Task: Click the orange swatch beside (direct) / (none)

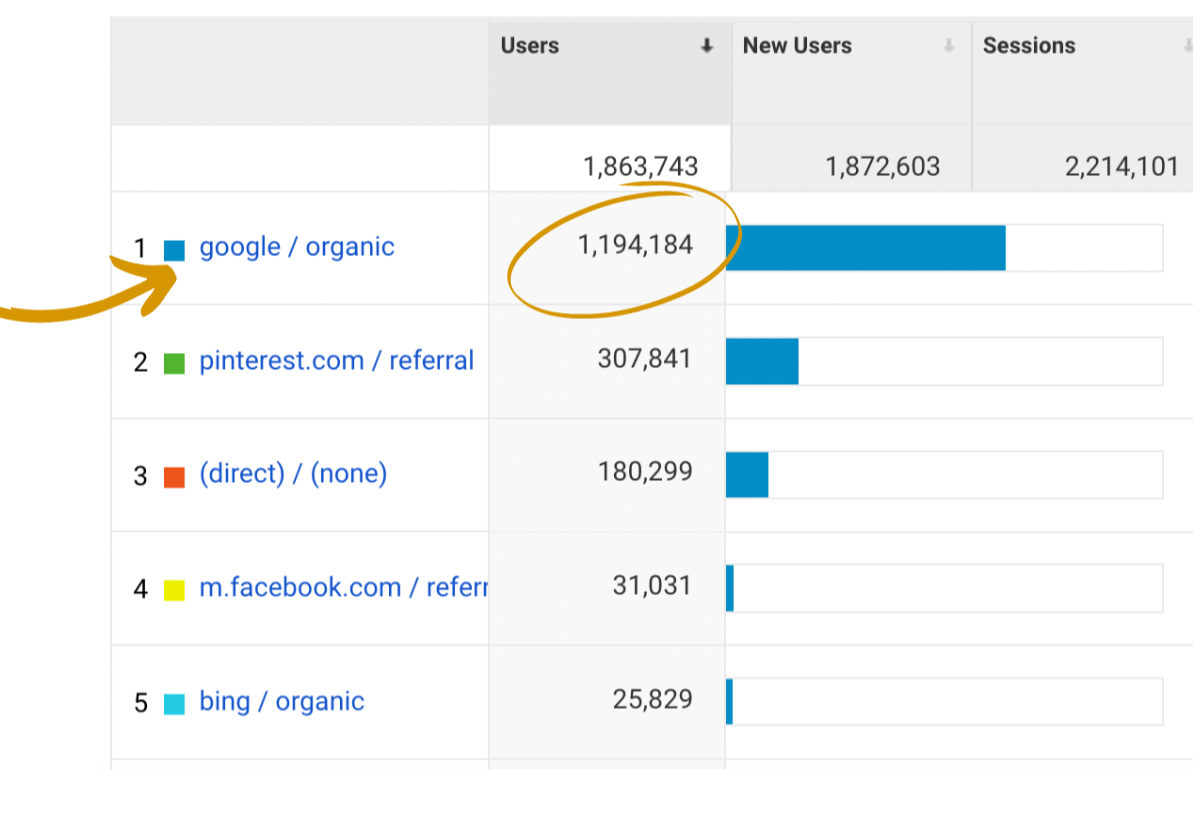Action: 174,477
